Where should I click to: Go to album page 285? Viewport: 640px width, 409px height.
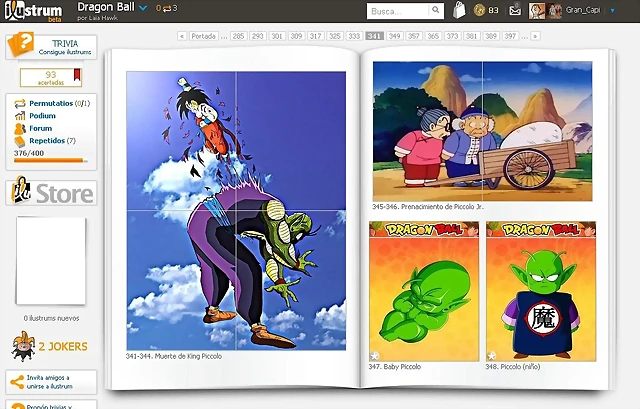click(238, 36)
